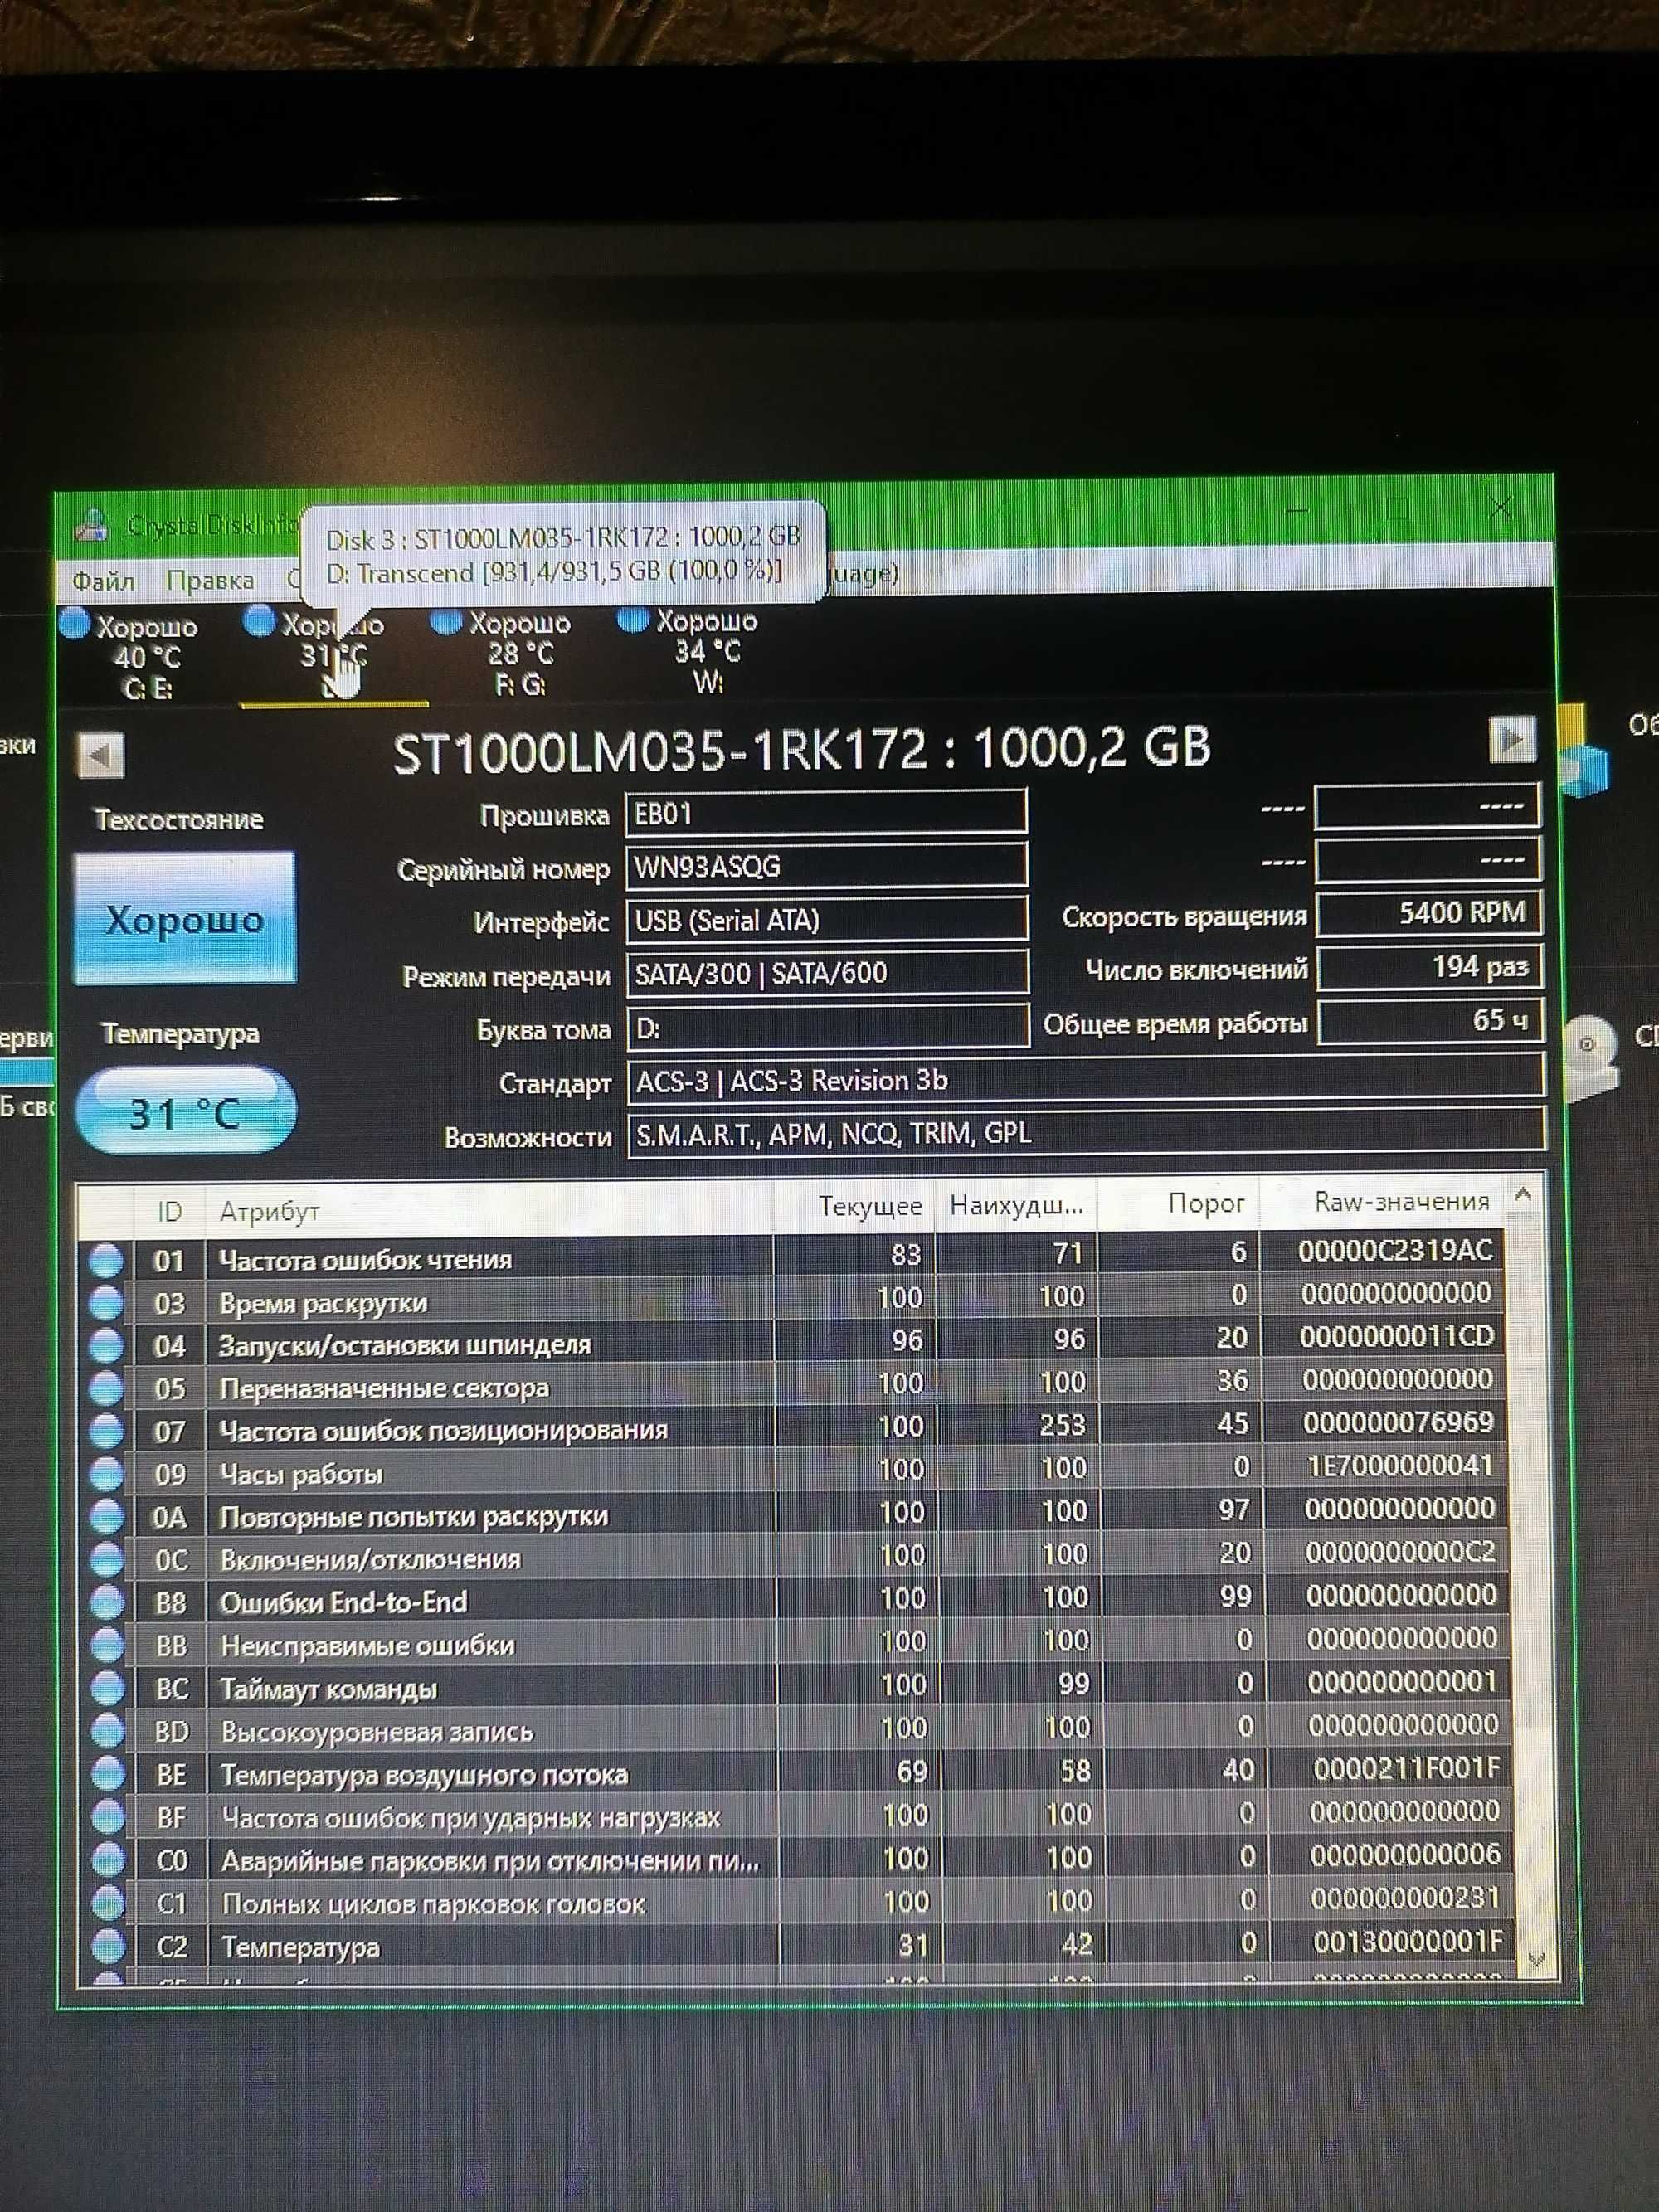
Task: Click the serial number field WN93ASQG
Action: [826, 866]
